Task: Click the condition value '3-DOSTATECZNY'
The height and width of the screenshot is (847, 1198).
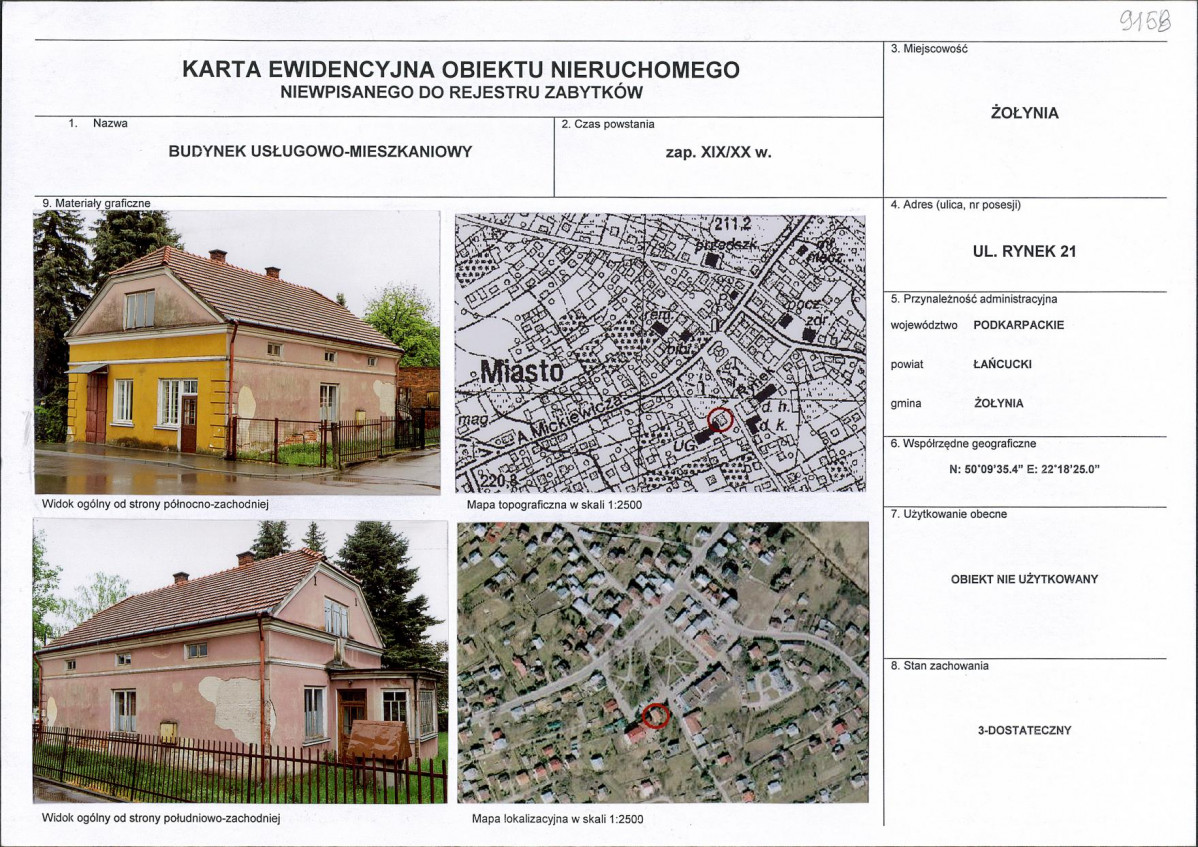Action: [x=1025, y=730]
